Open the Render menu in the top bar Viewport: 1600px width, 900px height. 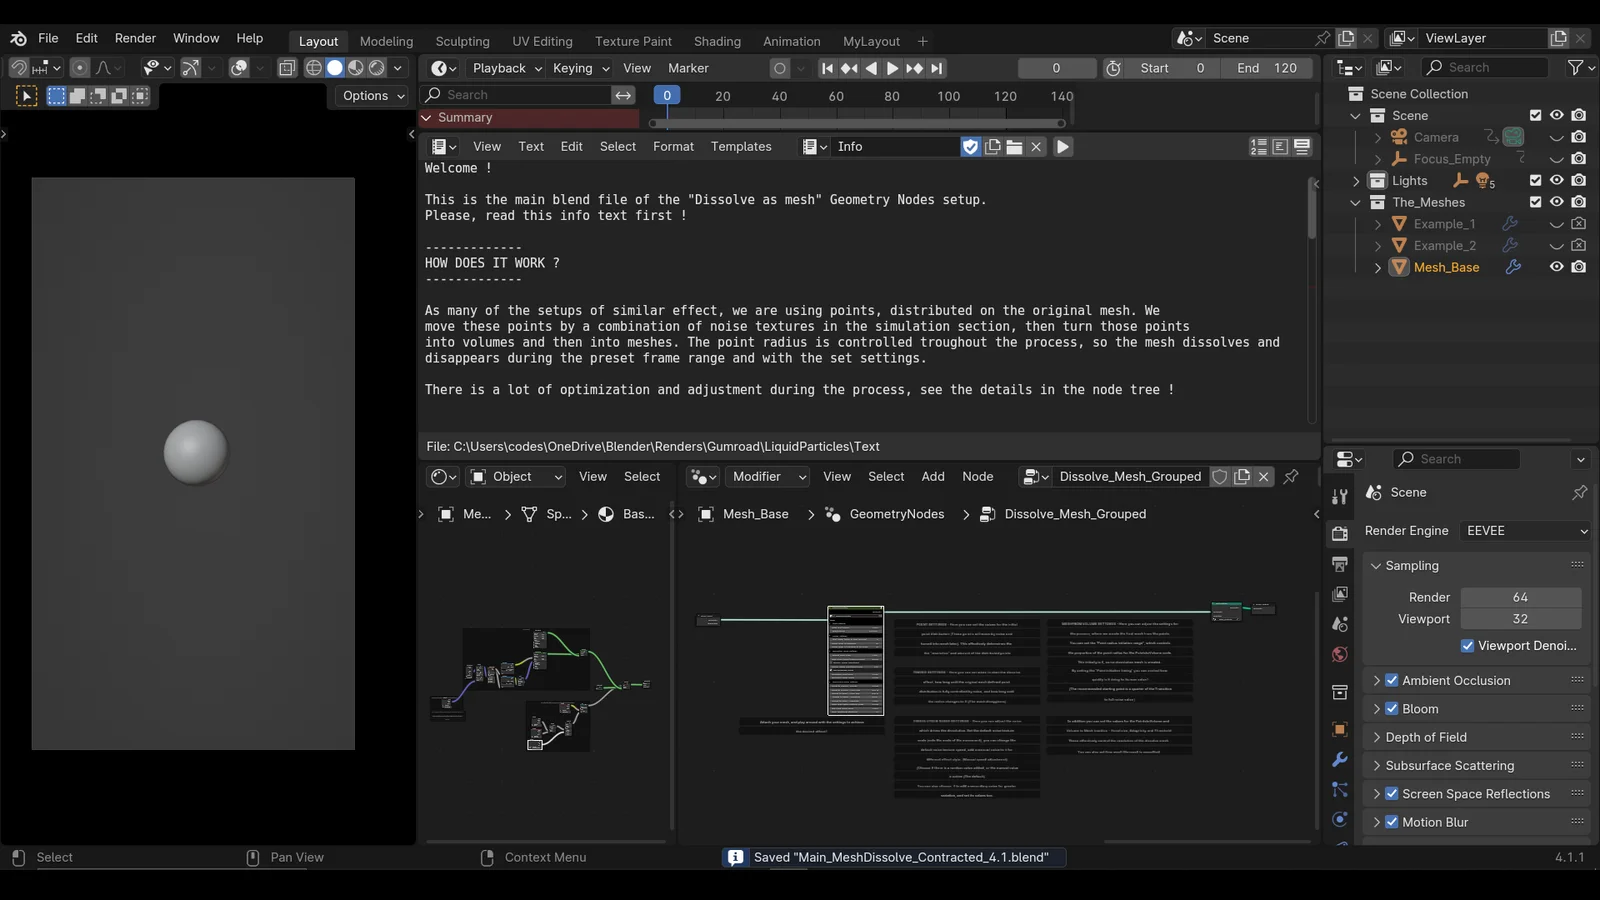tap(135, 38)
